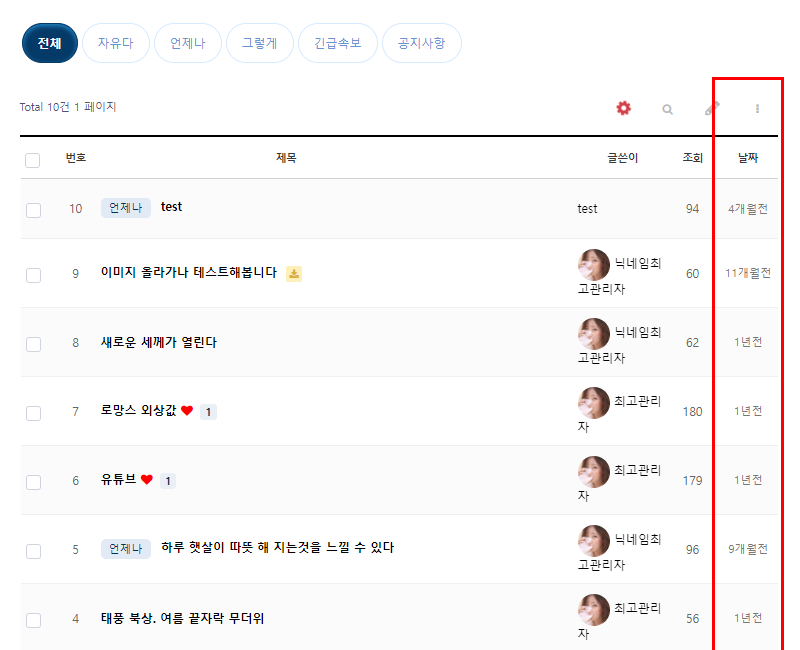Open the 공지사항 category tab
800x650 pixels.
pos(421,44)
